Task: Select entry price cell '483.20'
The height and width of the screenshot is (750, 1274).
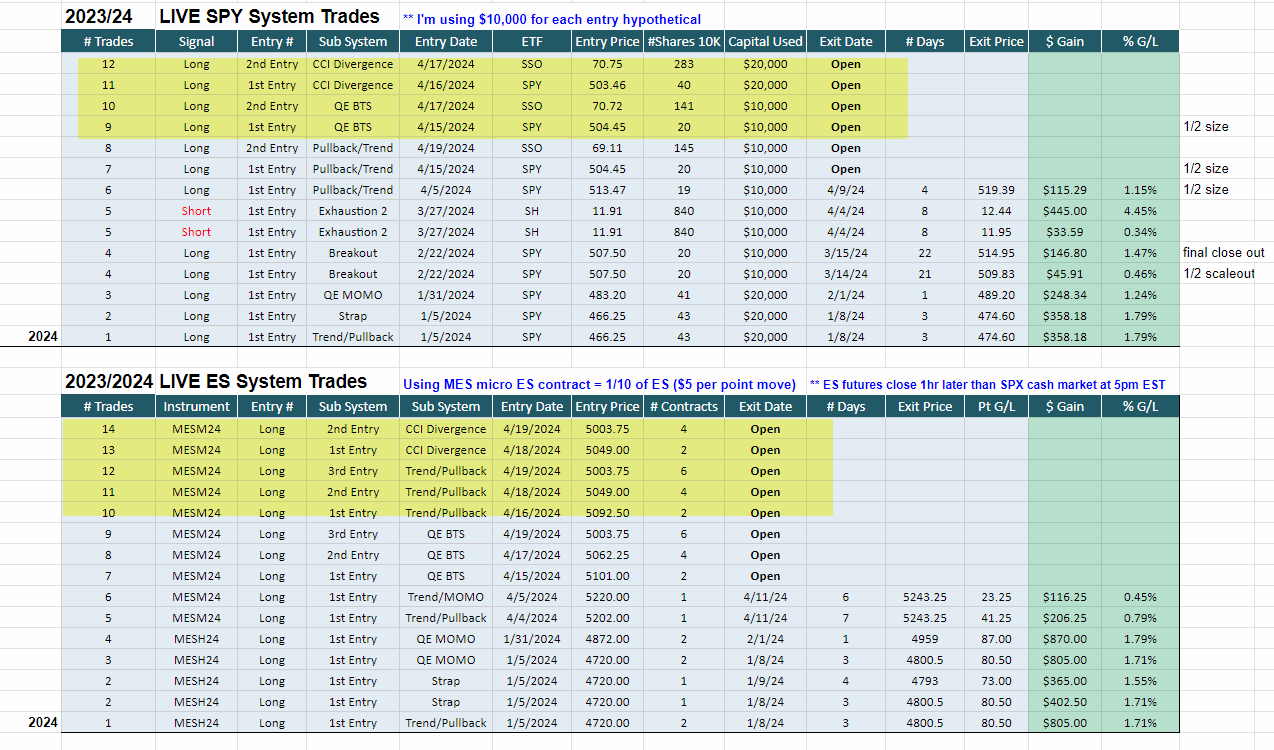Action: coord(607,295)
